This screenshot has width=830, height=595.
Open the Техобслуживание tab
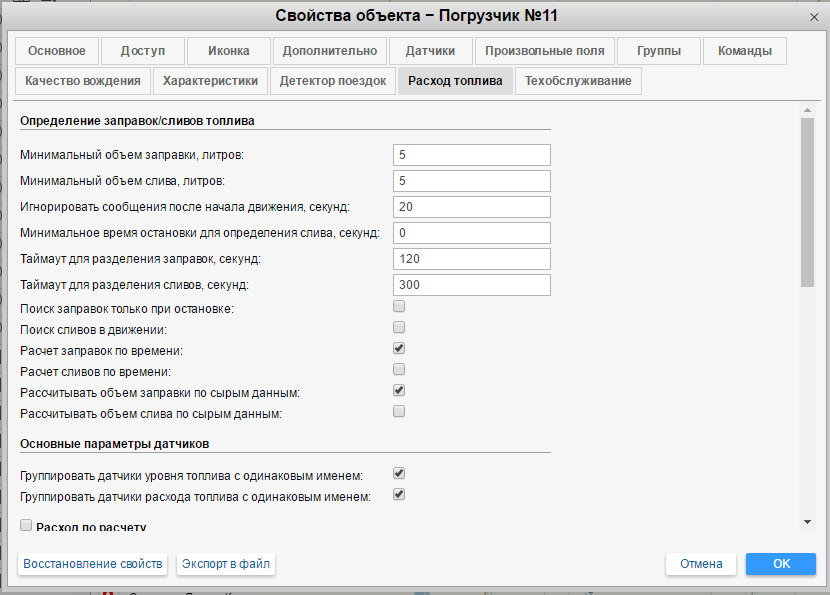click(x=578, y=81)
